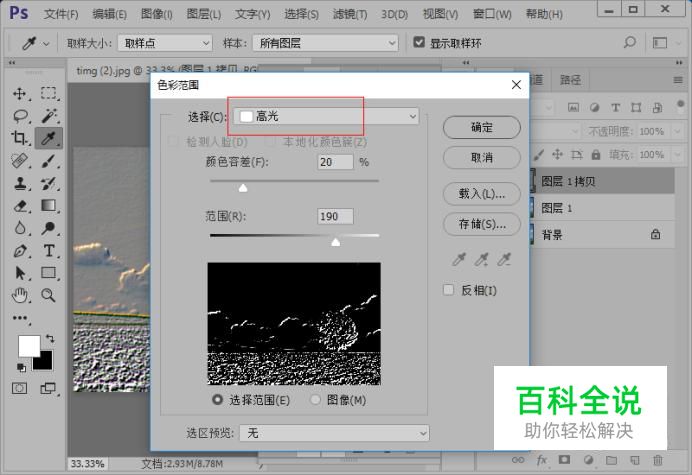Click the Cancel button
The width and height of the screenshot is (692, 475).
click(481, 158)
